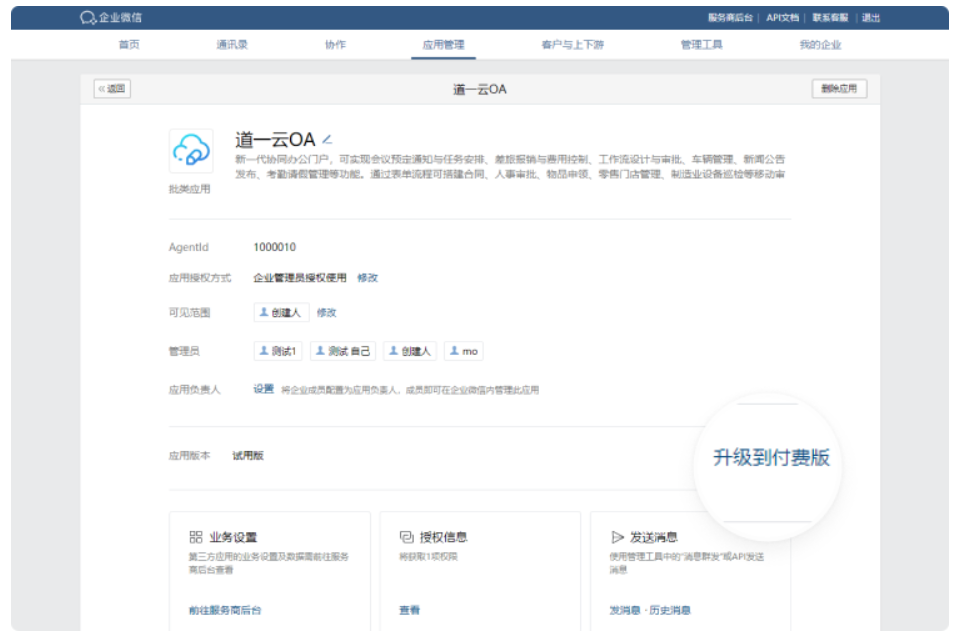Open the API文档 link
Screen dimensions: 960x641
tap(782, 18)
